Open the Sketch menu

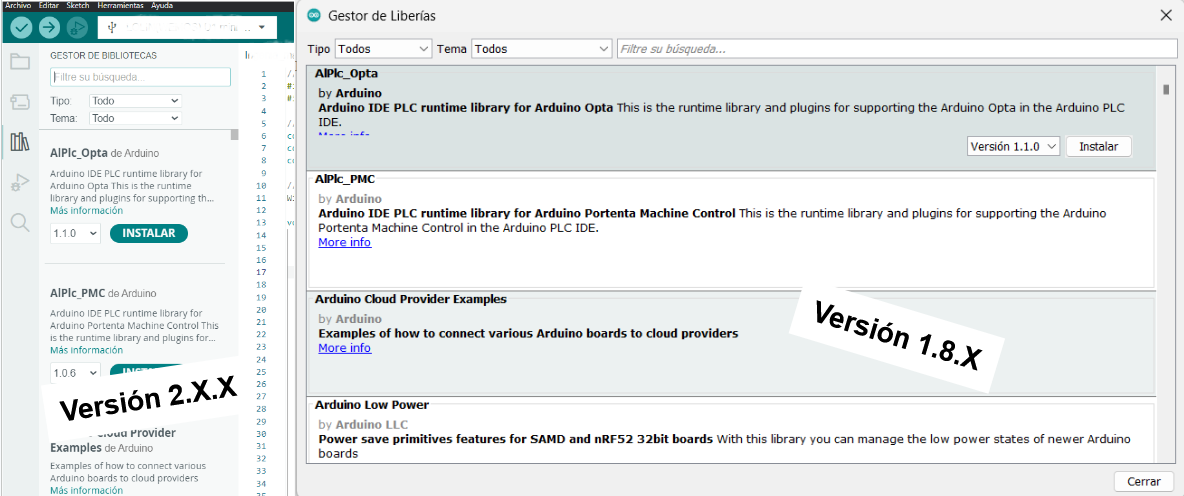pos(77,5)
